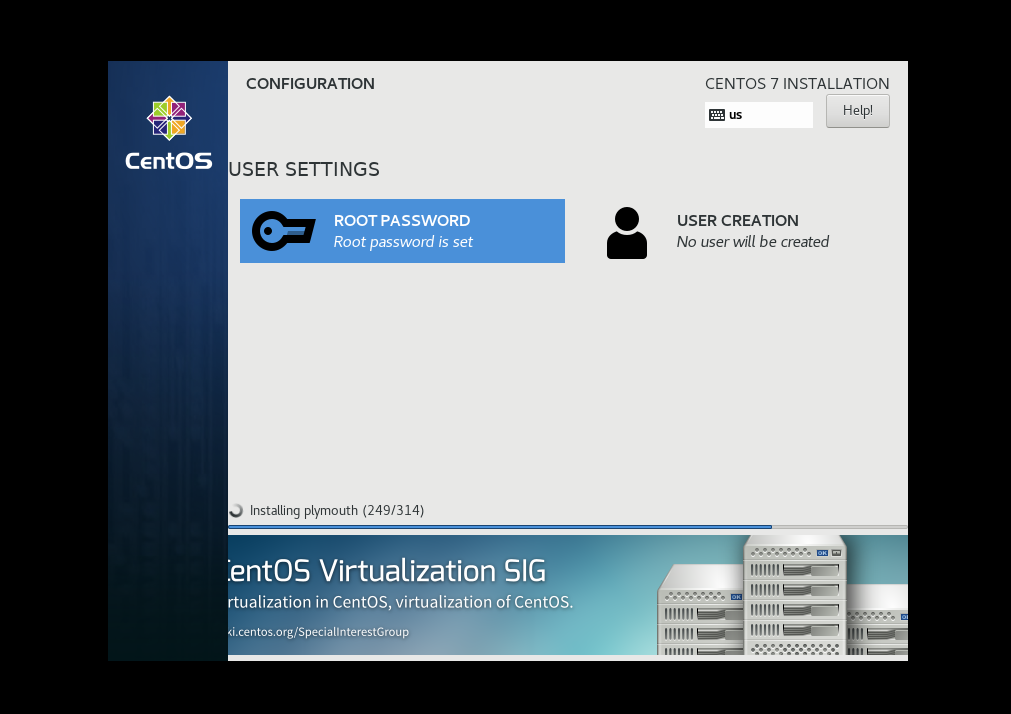
Task: Click the CENTOS 7 INSTALLATION title
Action: (x=797, y=84)
